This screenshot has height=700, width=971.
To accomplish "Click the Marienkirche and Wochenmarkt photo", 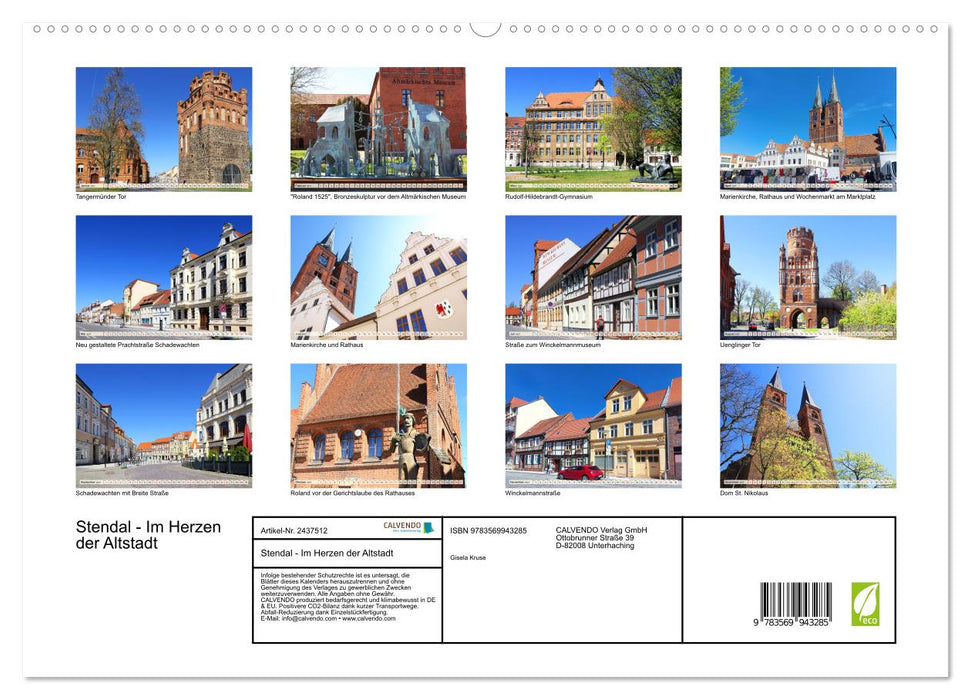I will tap(808, 129).
